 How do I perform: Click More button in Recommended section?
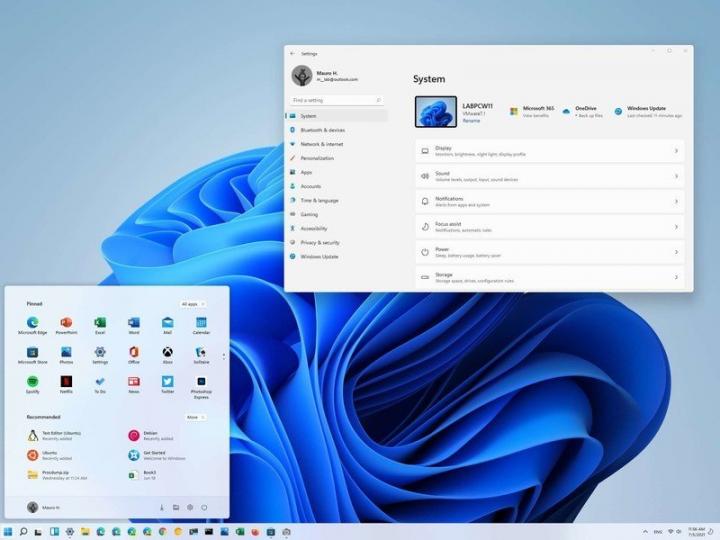click(x=195, y=417)
